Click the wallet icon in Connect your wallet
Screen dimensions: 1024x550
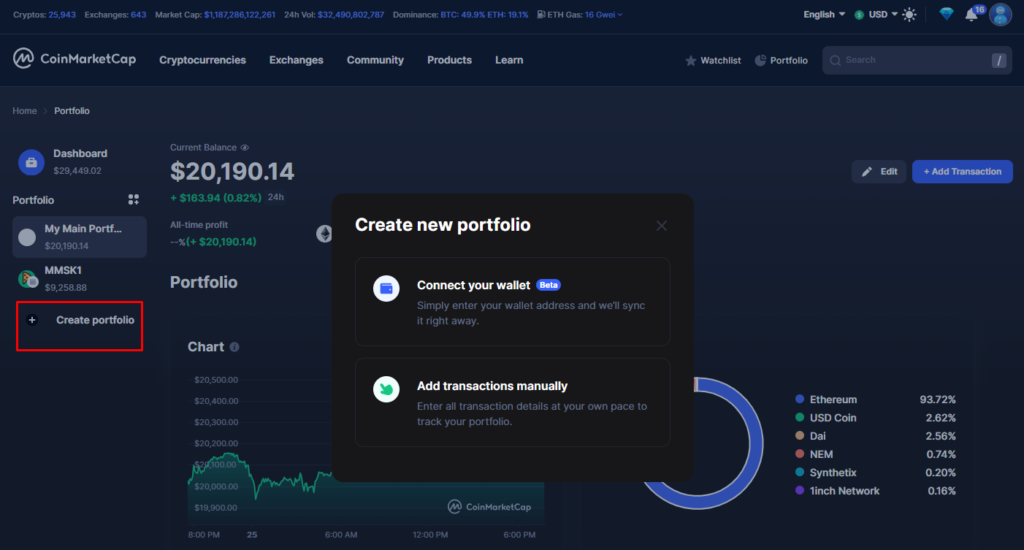pyautogui.click(x=386, y=288)
